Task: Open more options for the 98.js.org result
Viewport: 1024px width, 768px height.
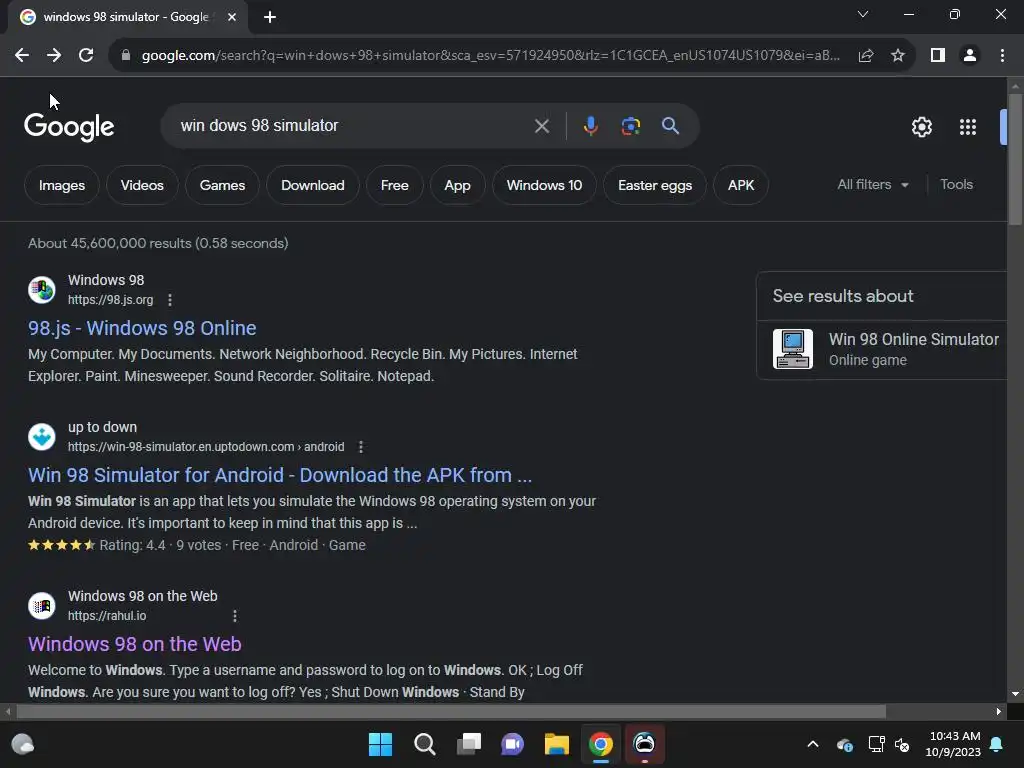Action: [170, 300]
